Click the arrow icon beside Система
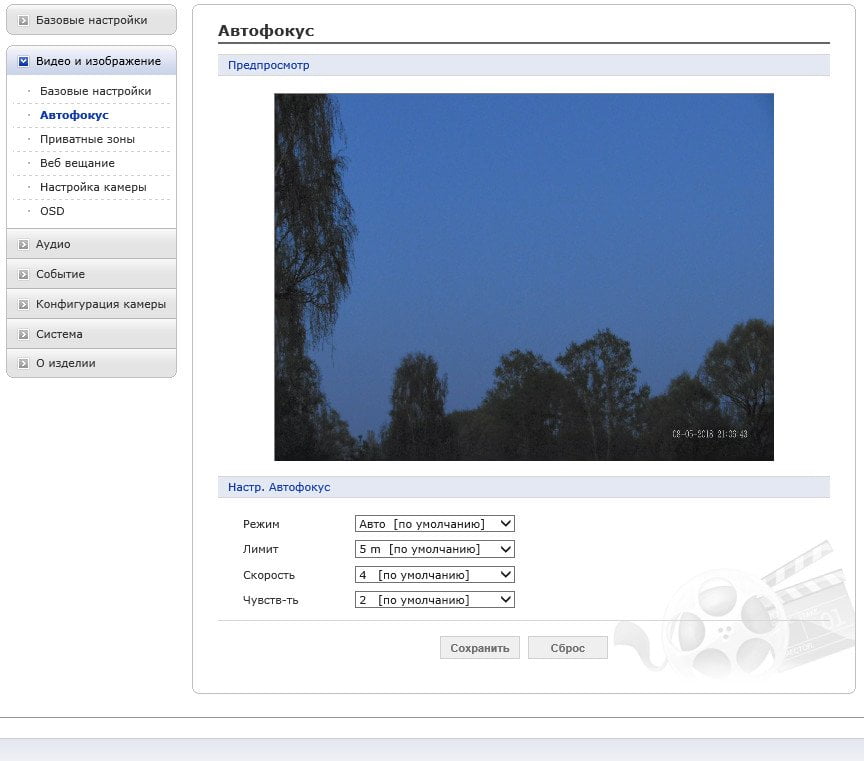 point(23,334)
